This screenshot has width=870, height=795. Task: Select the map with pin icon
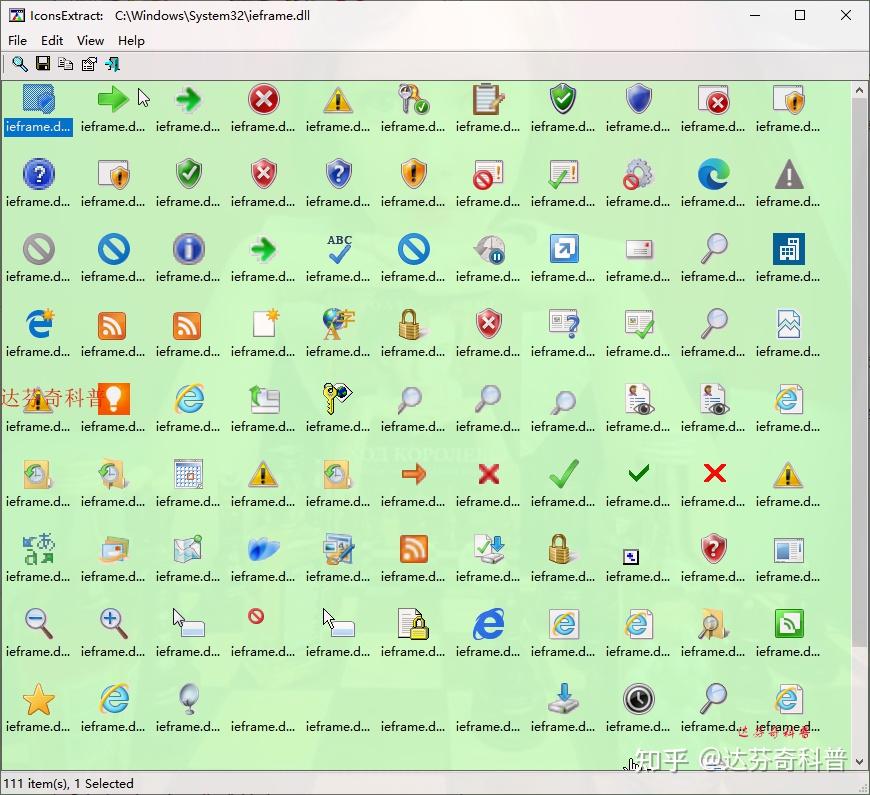(x=189, y=549)
